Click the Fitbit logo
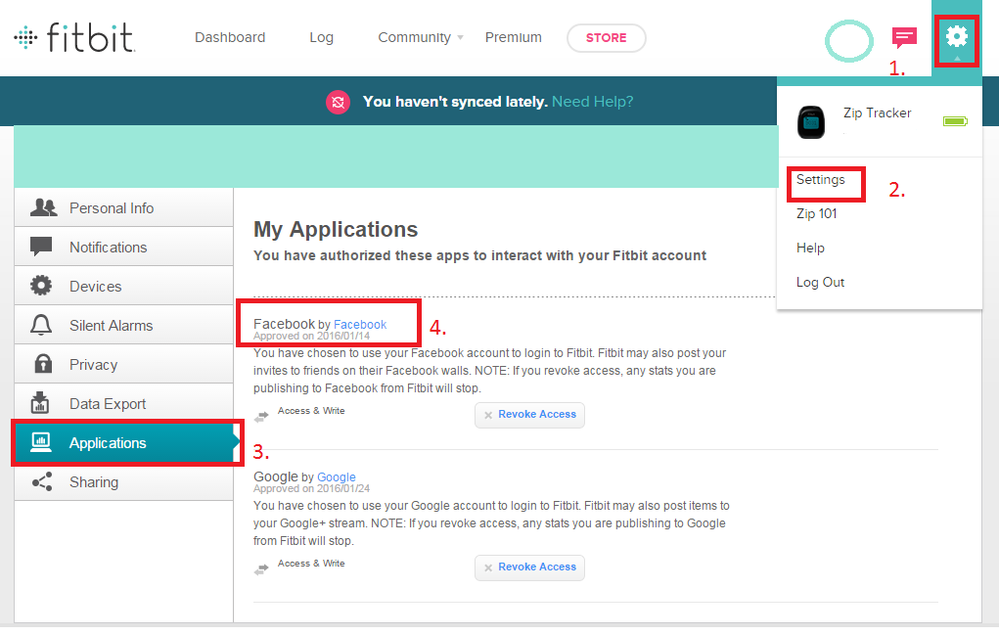999x634 pixels. pyautogui.click(x=74, y=38)
